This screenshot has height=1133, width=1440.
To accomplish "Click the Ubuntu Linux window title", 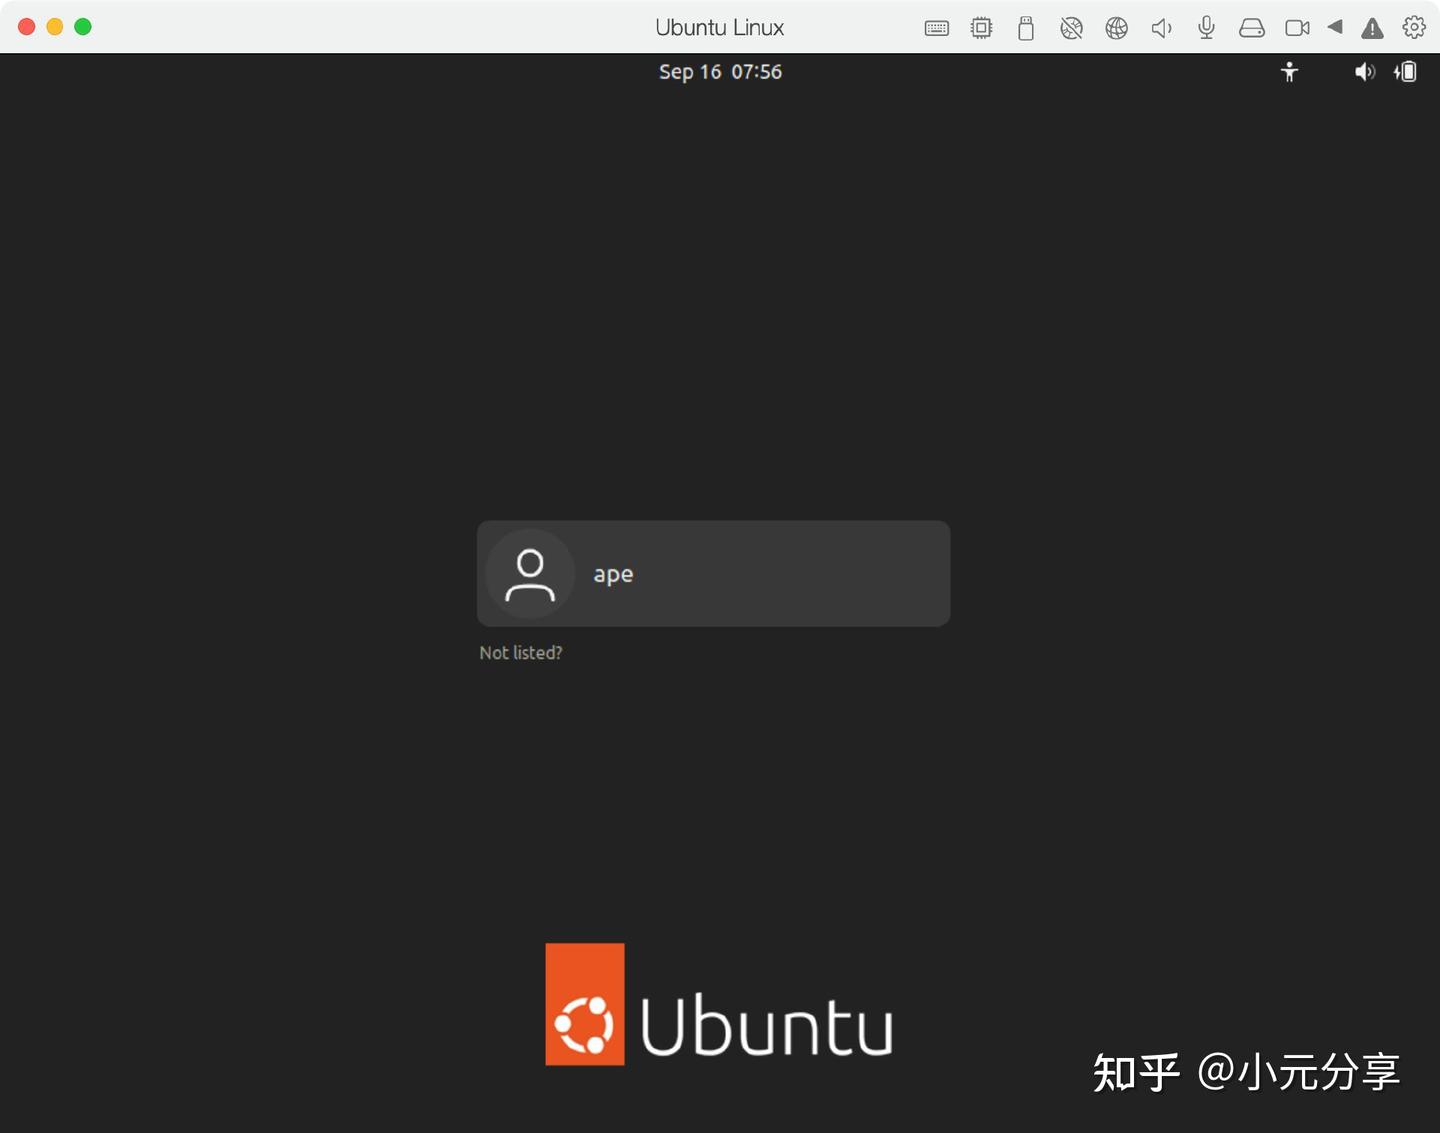I will [x=719, y=27].
